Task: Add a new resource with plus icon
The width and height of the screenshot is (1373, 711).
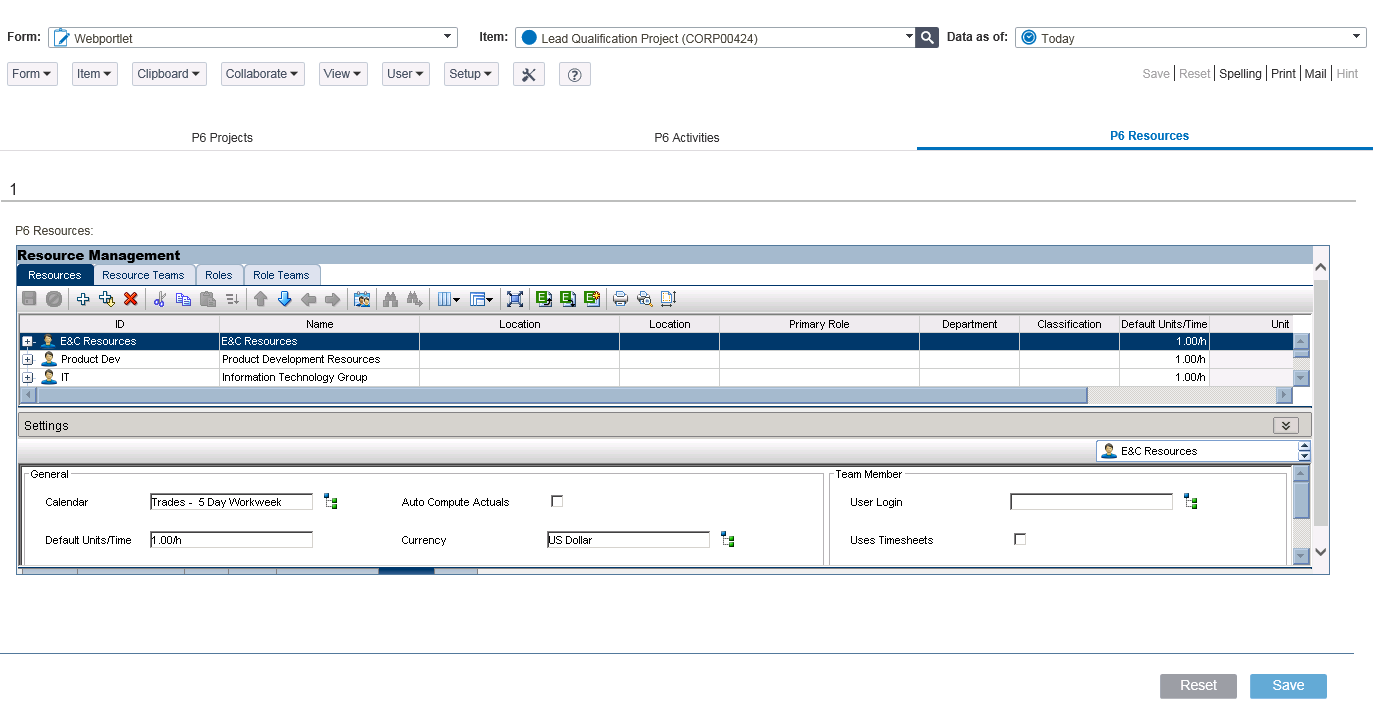Action: (x=83, y=298)
